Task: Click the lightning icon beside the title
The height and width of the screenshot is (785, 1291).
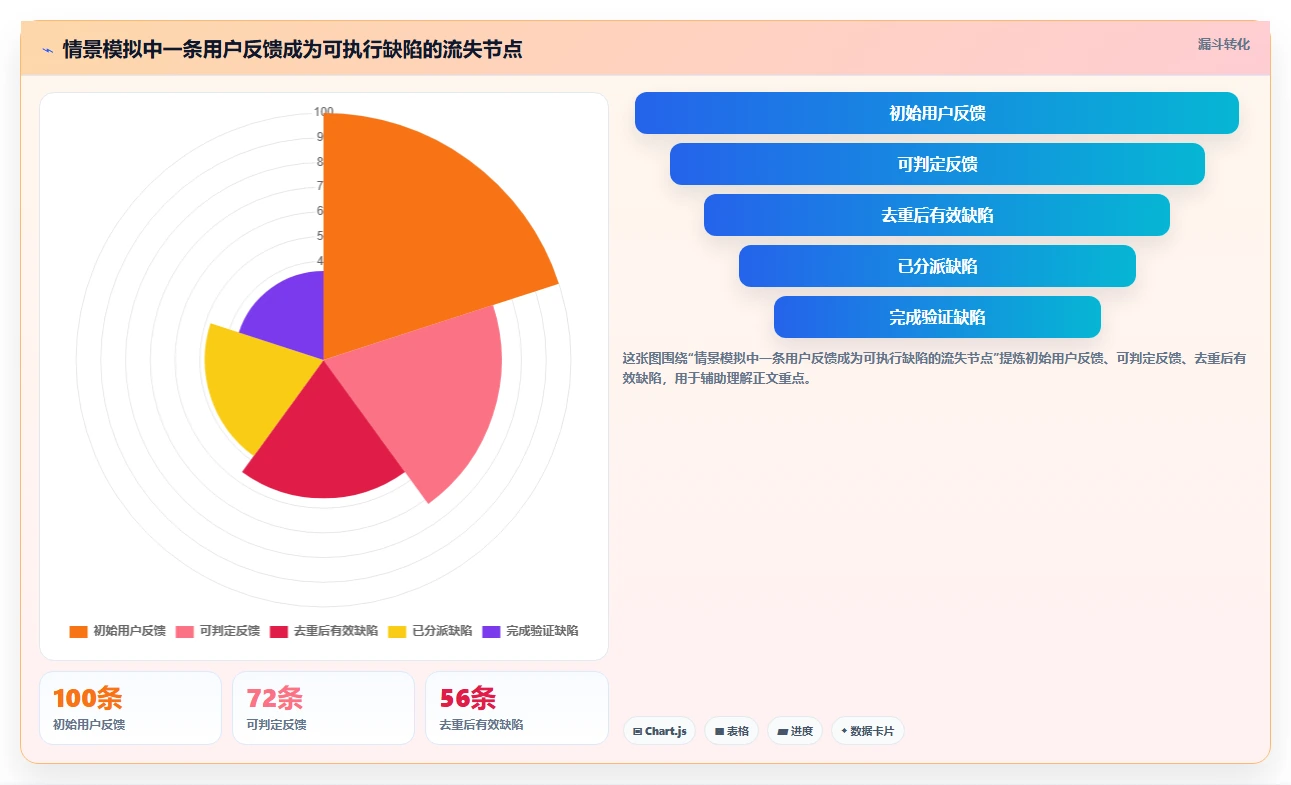Action: click(x=47, y=50)
